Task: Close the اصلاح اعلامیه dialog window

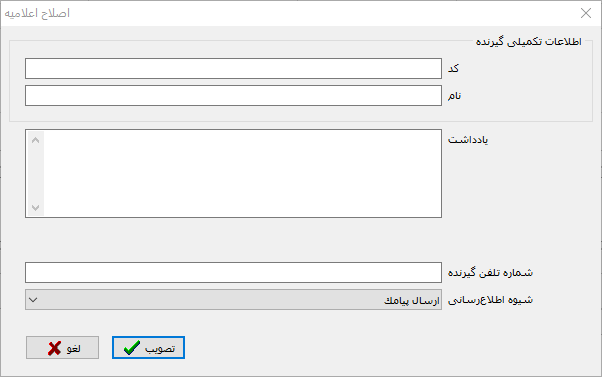Action: [x=586, y=13]
